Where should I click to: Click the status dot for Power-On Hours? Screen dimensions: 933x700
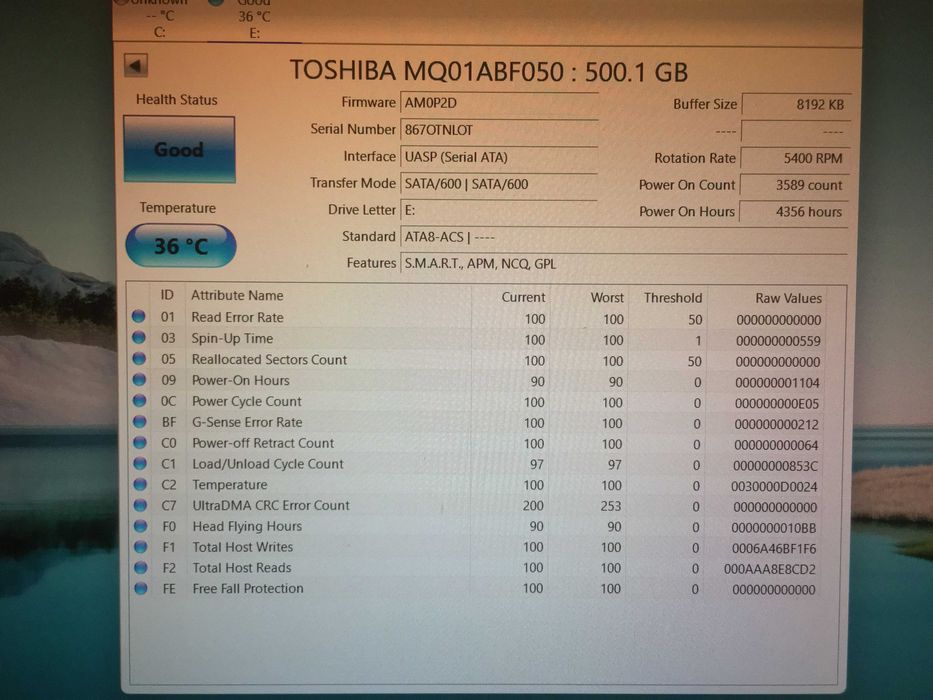[139, 379]
